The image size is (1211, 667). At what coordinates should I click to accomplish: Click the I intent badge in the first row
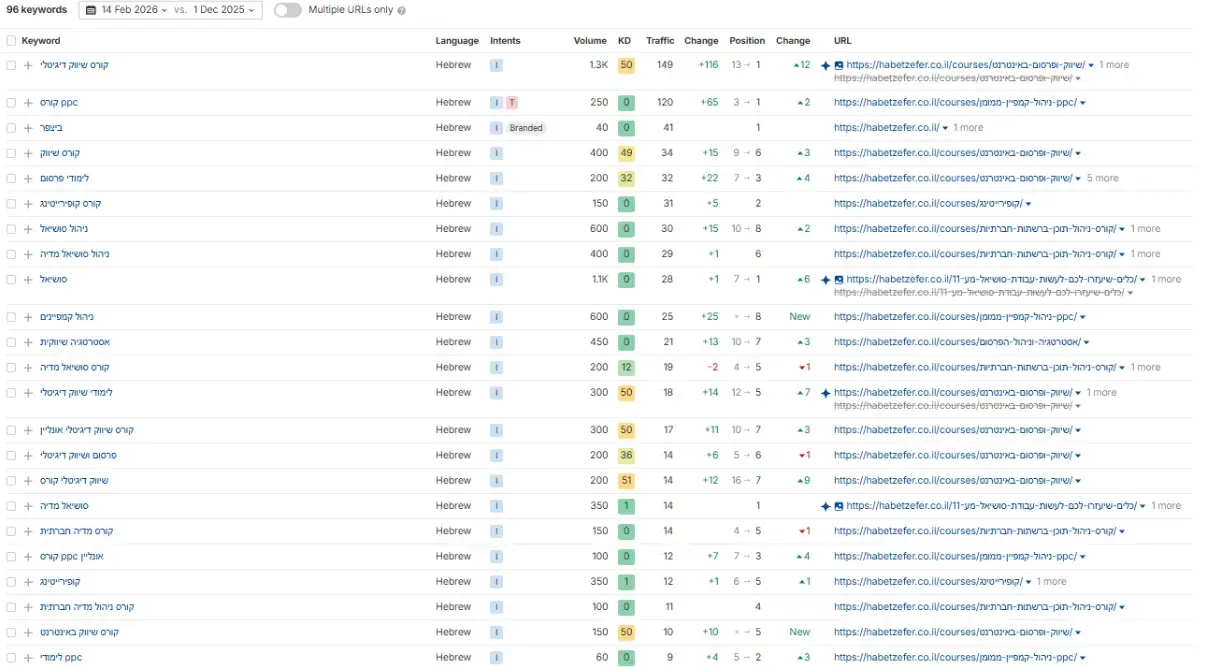496,65
